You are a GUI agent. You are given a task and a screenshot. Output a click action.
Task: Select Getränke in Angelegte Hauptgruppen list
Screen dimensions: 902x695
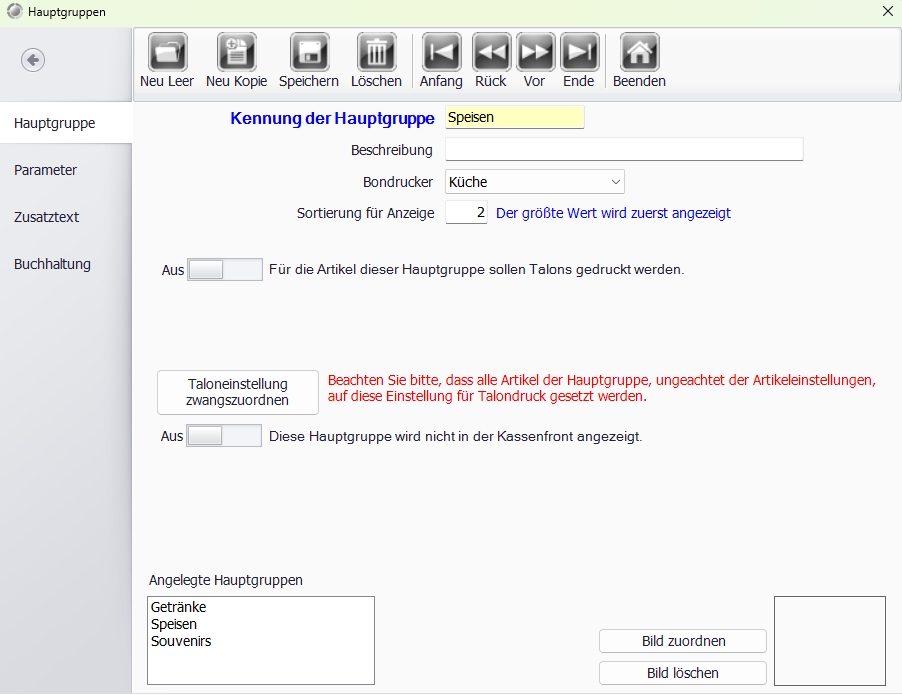click(178, 607)
